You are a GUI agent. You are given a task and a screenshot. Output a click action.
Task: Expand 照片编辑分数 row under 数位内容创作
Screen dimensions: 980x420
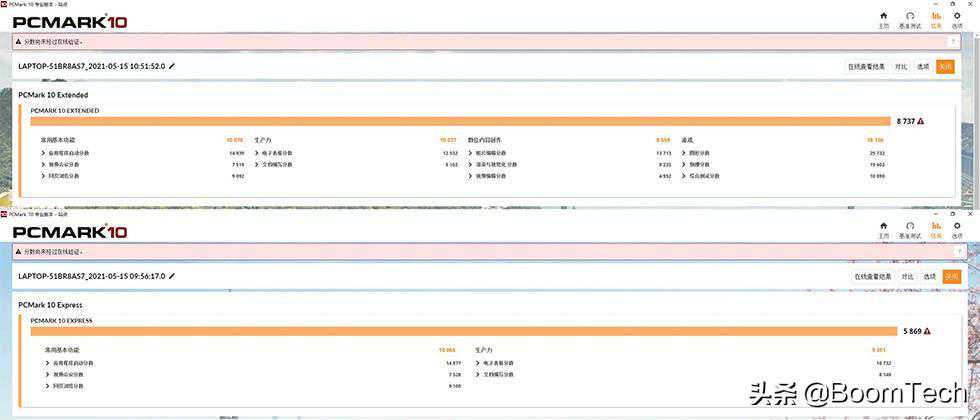470,153
